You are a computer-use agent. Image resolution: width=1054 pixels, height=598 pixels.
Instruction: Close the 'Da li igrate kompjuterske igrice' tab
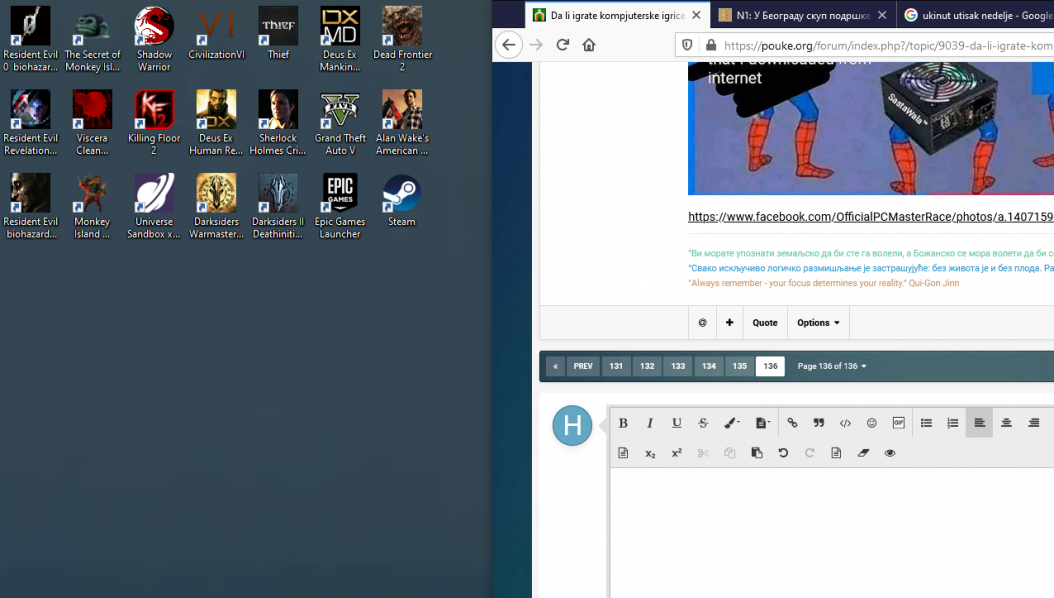[x=696, y=15]
